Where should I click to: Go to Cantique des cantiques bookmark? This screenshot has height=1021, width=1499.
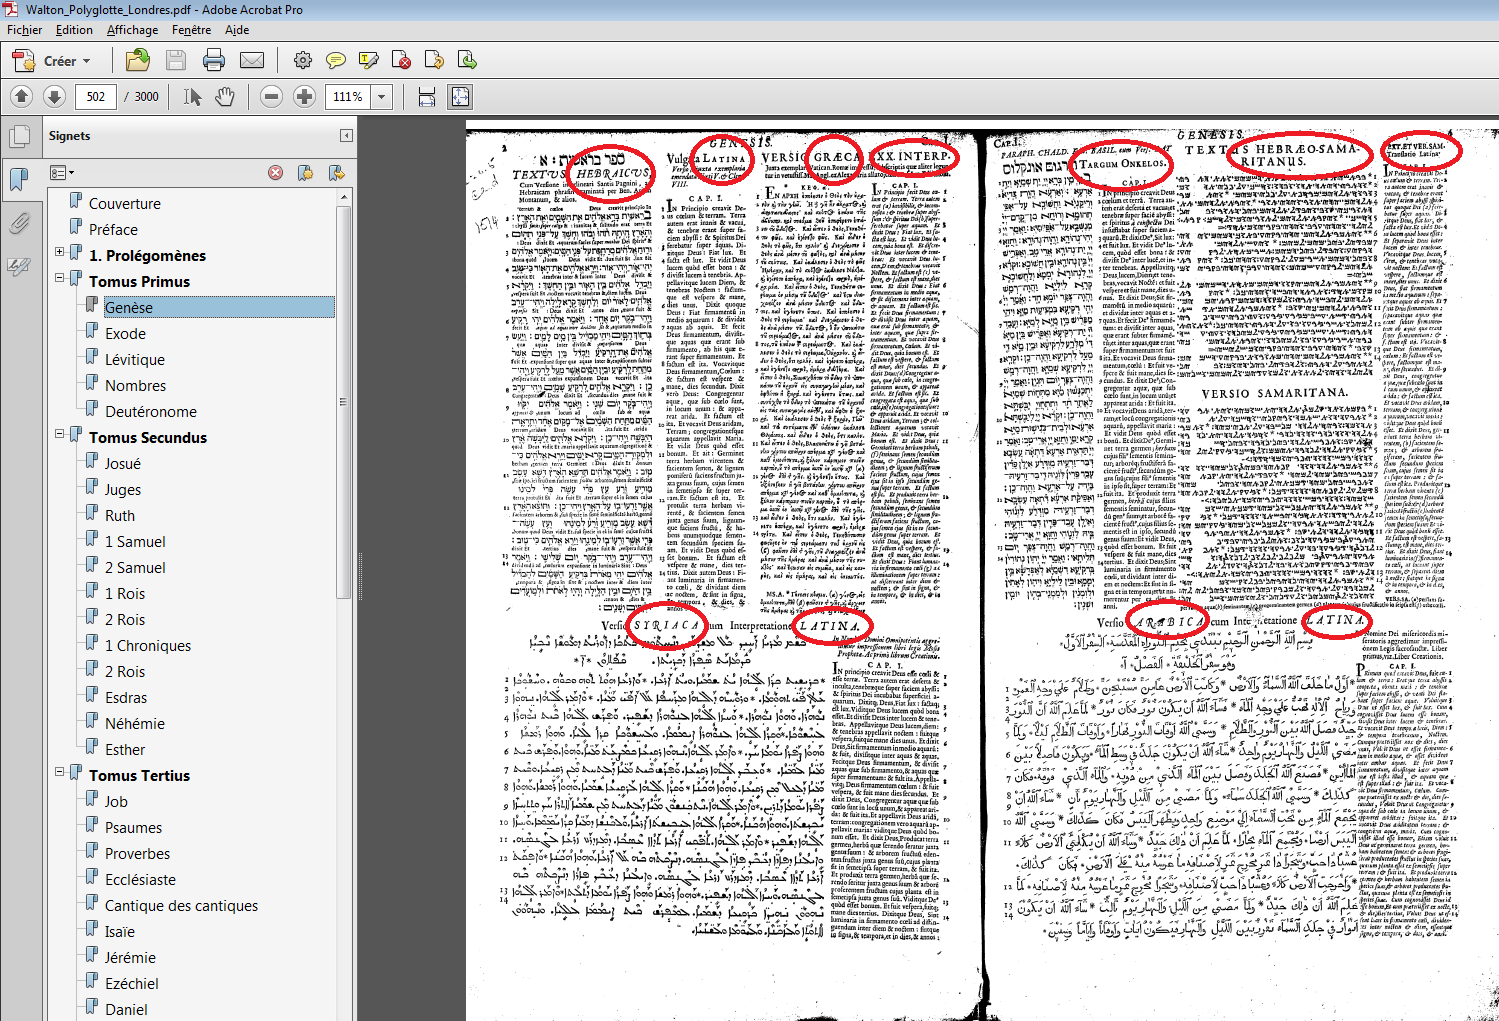pos(181,906)
